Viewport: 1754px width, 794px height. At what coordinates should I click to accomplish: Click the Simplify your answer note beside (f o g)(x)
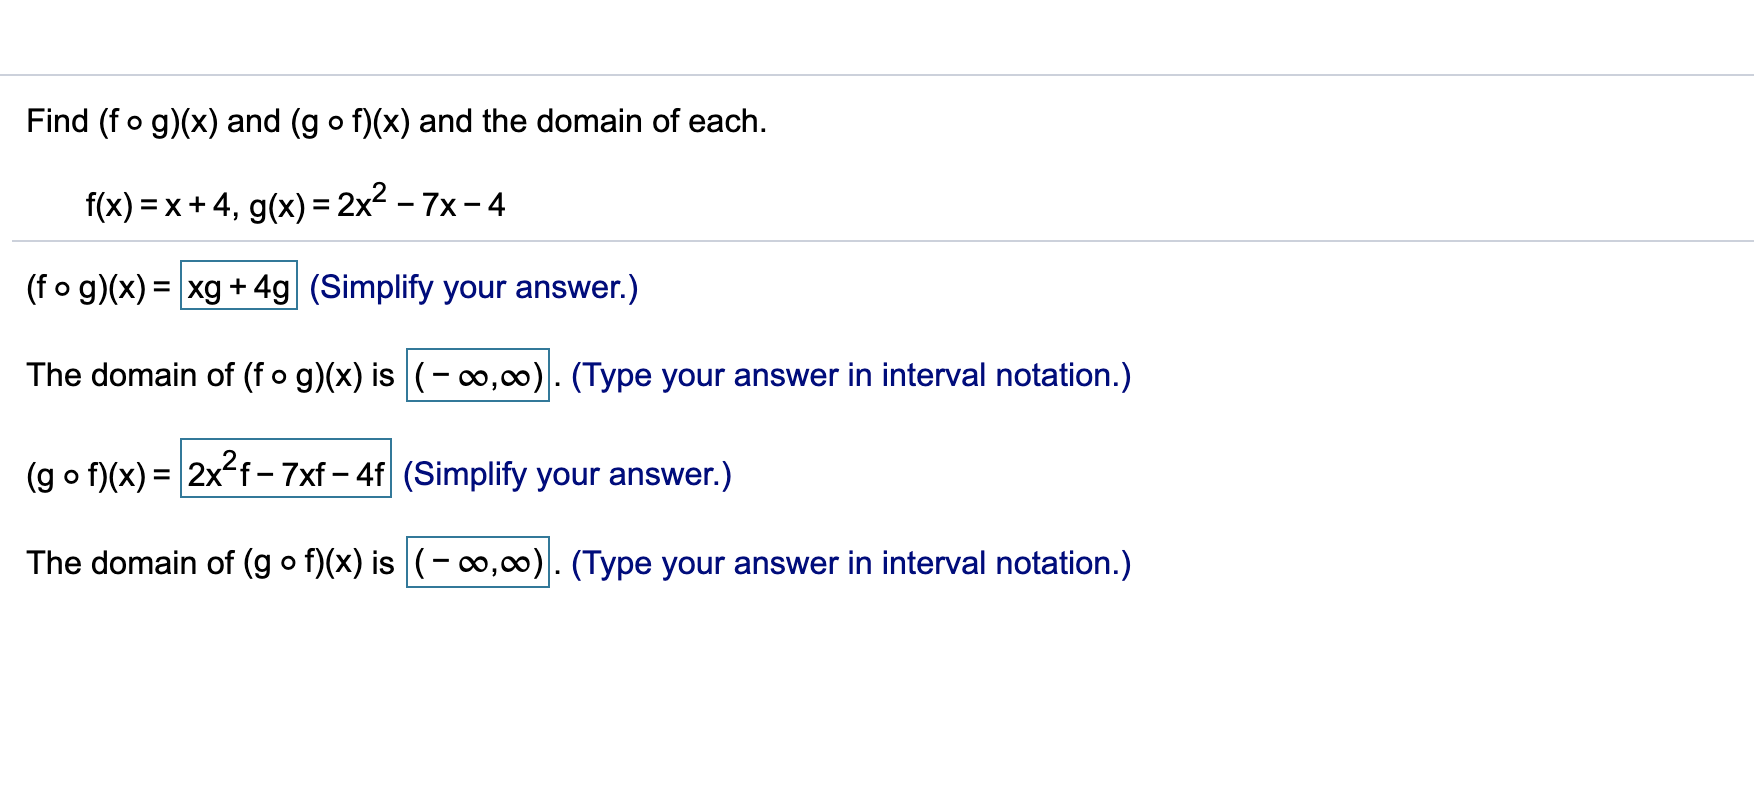click(473, 288)
